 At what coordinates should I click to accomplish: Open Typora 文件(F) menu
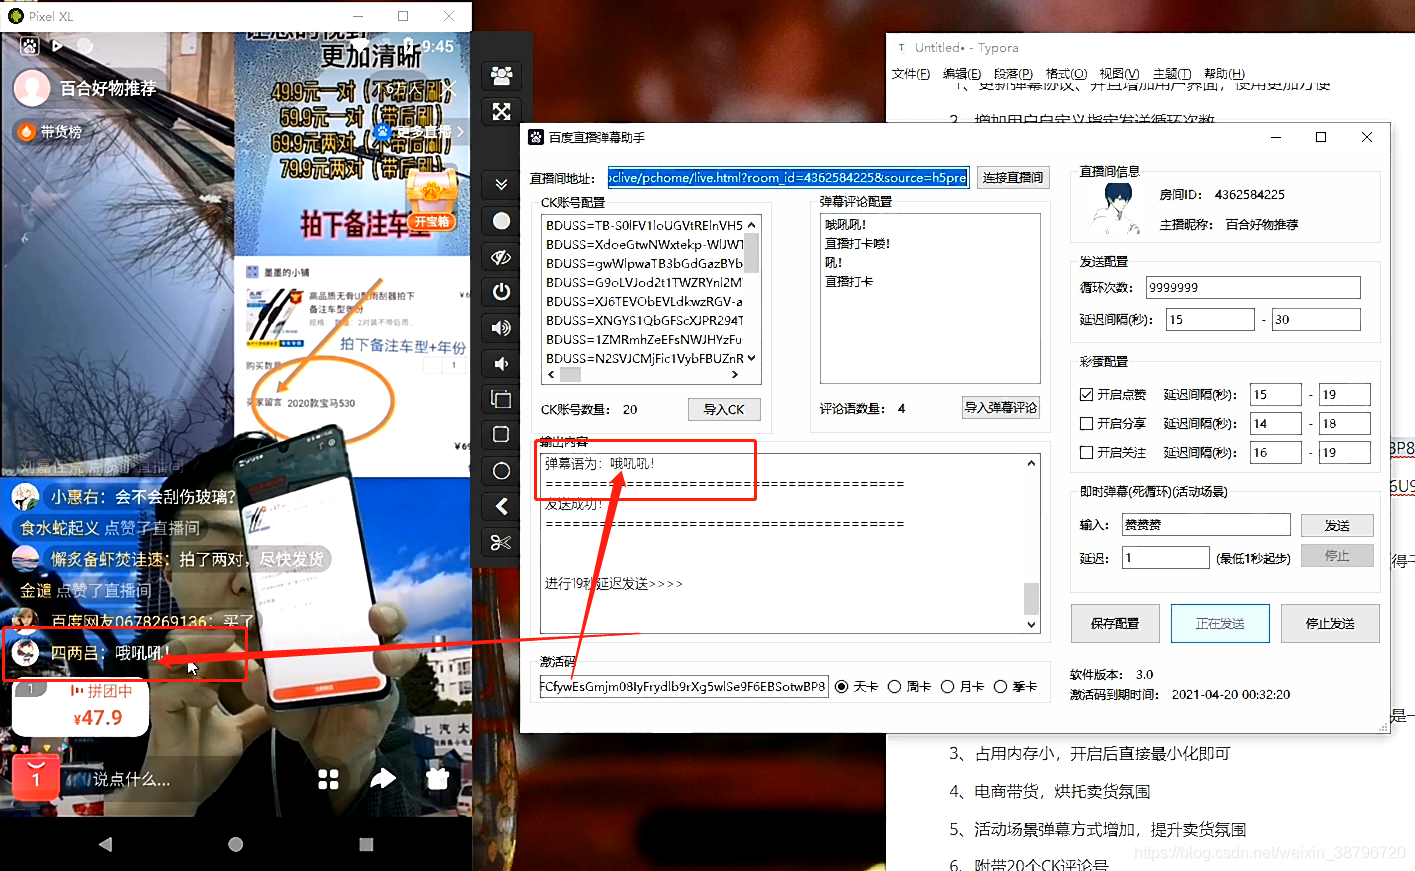[x=911, y=74]
